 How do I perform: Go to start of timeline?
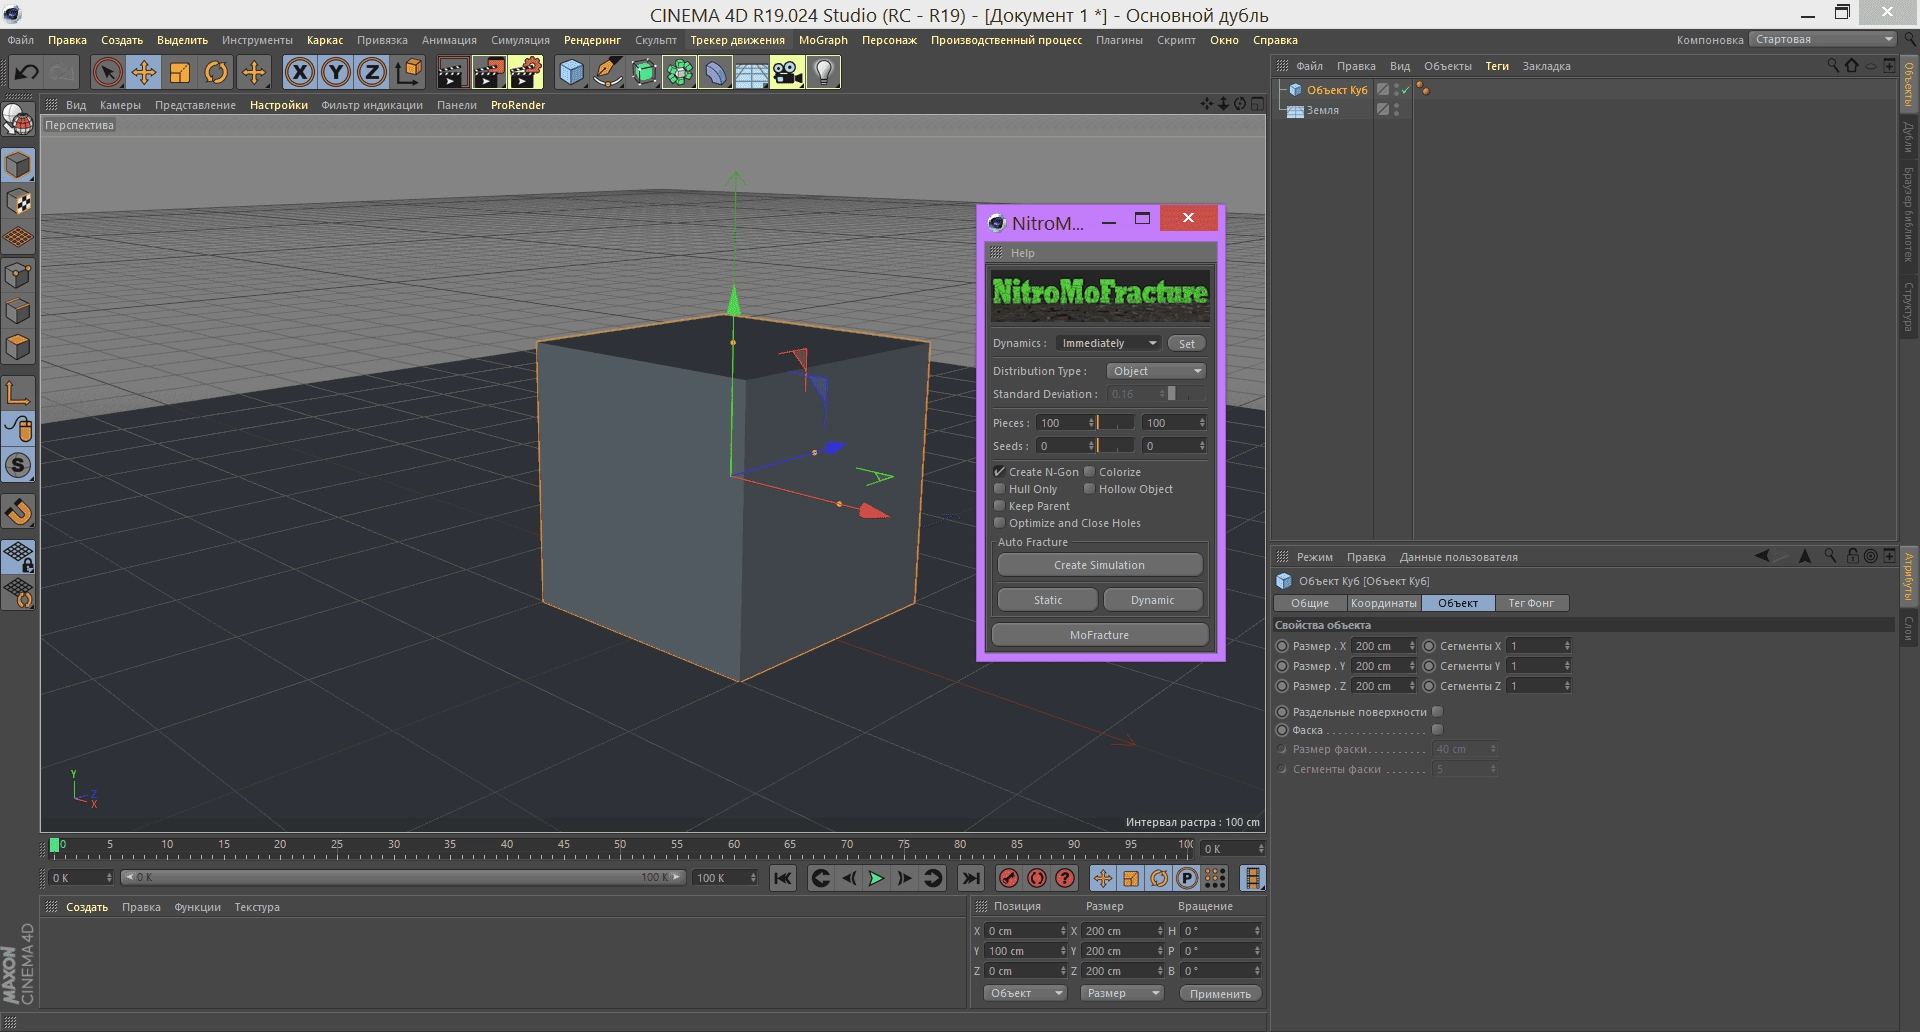click(783, 878)
